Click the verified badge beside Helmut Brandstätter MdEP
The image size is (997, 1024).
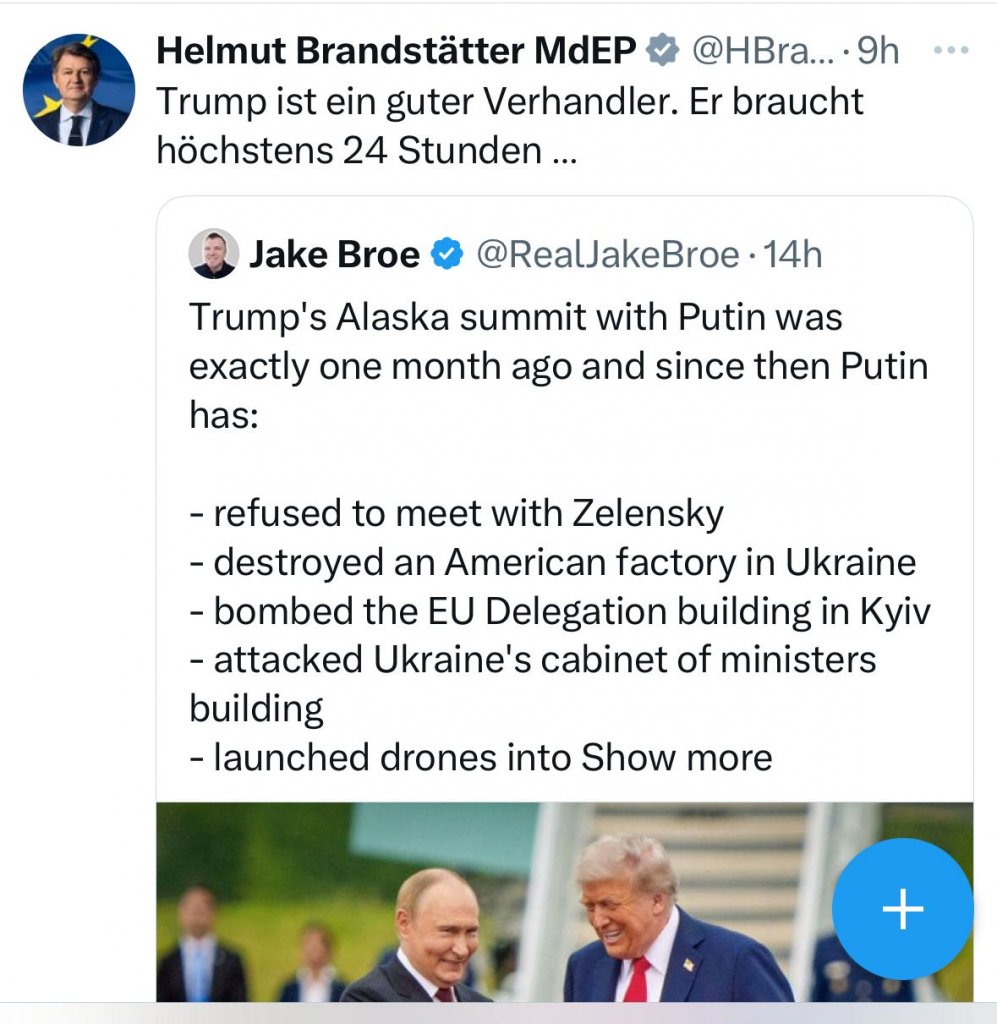pyautogui.click(x=660, y=51)
